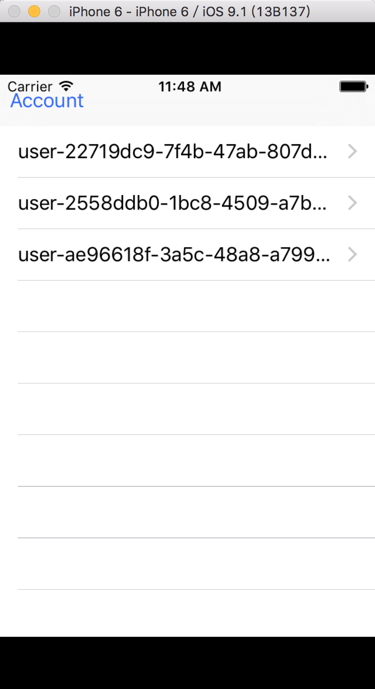Minimize simulator with the yellow button
The image size is (375, 689).
34,11
